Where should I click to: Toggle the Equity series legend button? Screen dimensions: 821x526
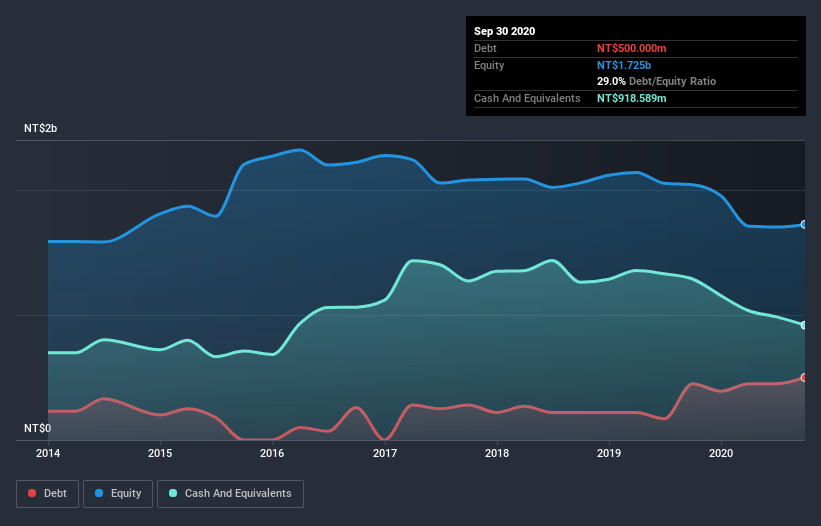[118, 494]
